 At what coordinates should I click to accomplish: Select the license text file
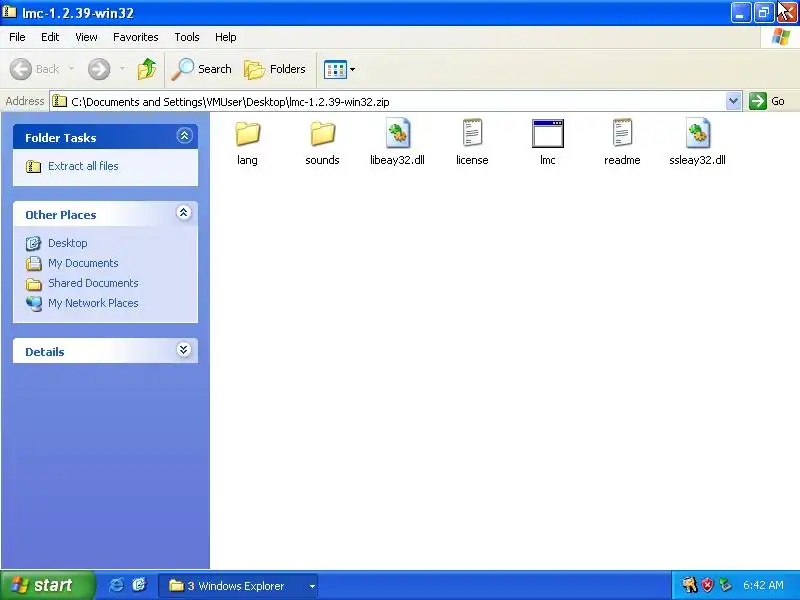pos(472,143)
